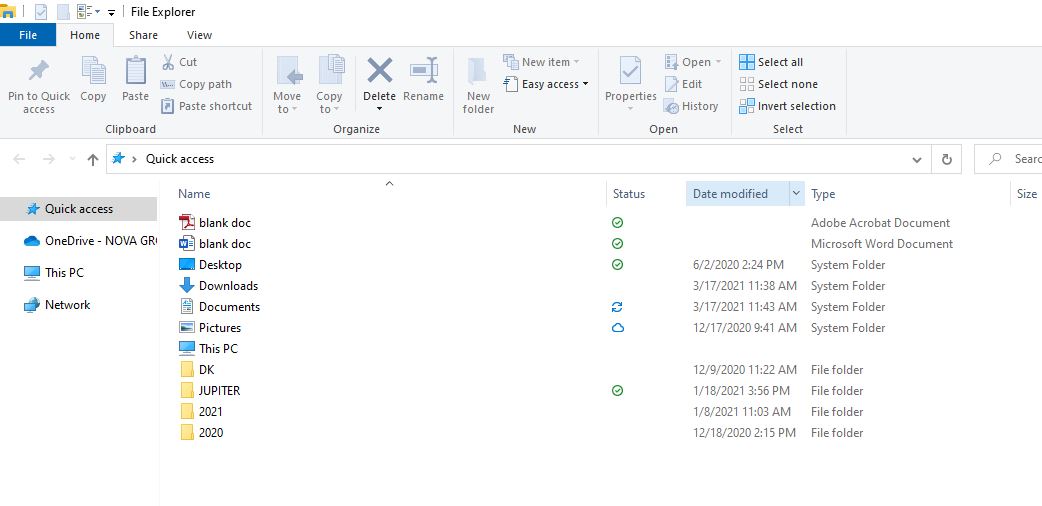Click Invert selection
1042x506 pixels.
coord(787,106)
